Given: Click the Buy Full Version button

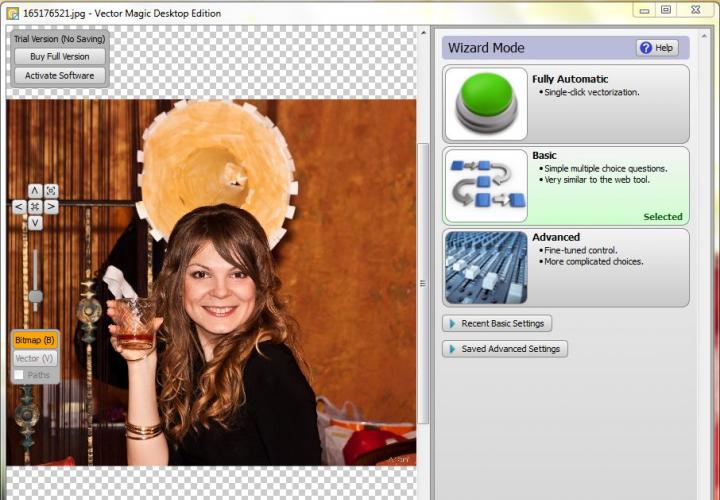Looking at the screenshot, I should point(59,57).
